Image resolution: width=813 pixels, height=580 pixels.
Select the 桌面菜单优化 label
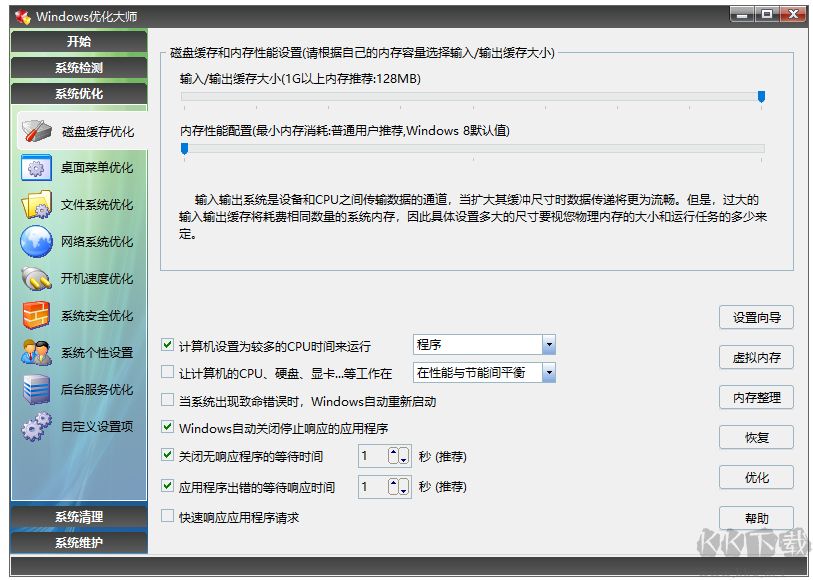pos(97,167)
